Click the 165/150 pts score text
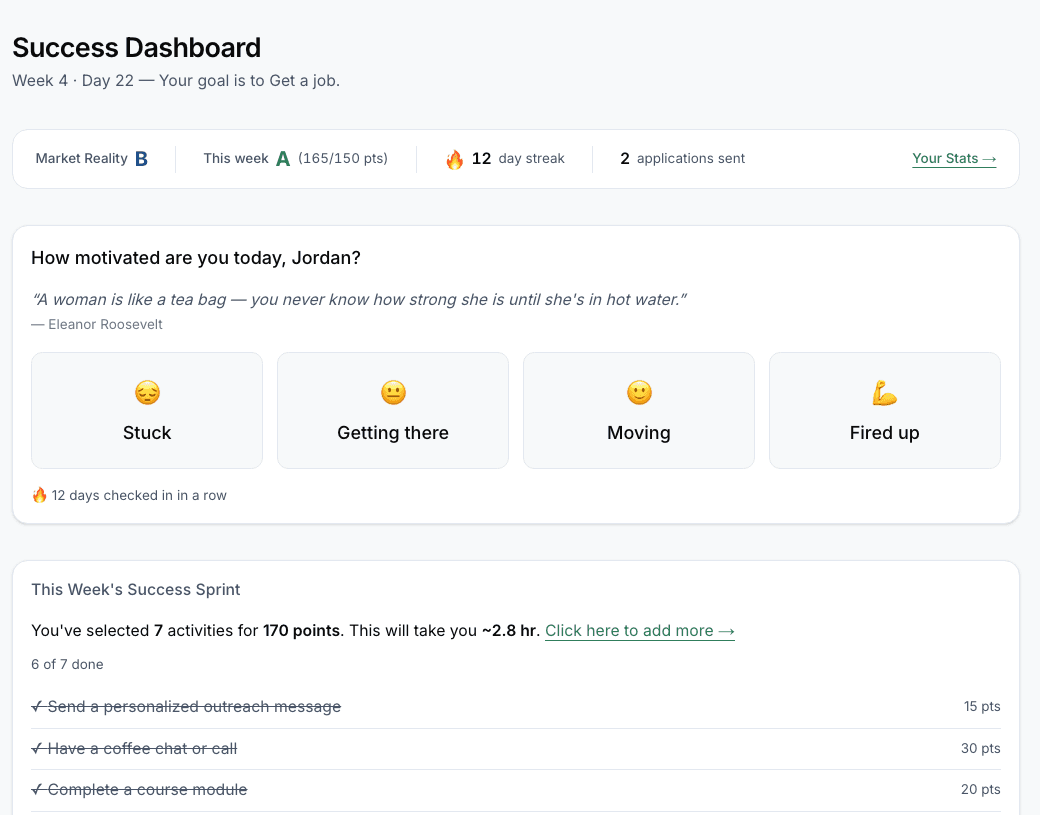Viewport: 1040px width, 815px height. point(343,158)
